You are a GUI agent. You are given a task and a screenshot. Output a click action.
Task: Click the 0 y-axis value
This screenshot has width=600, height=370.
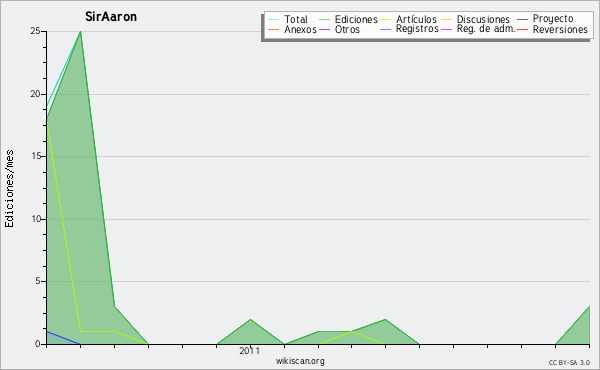(x=38, y=344)
